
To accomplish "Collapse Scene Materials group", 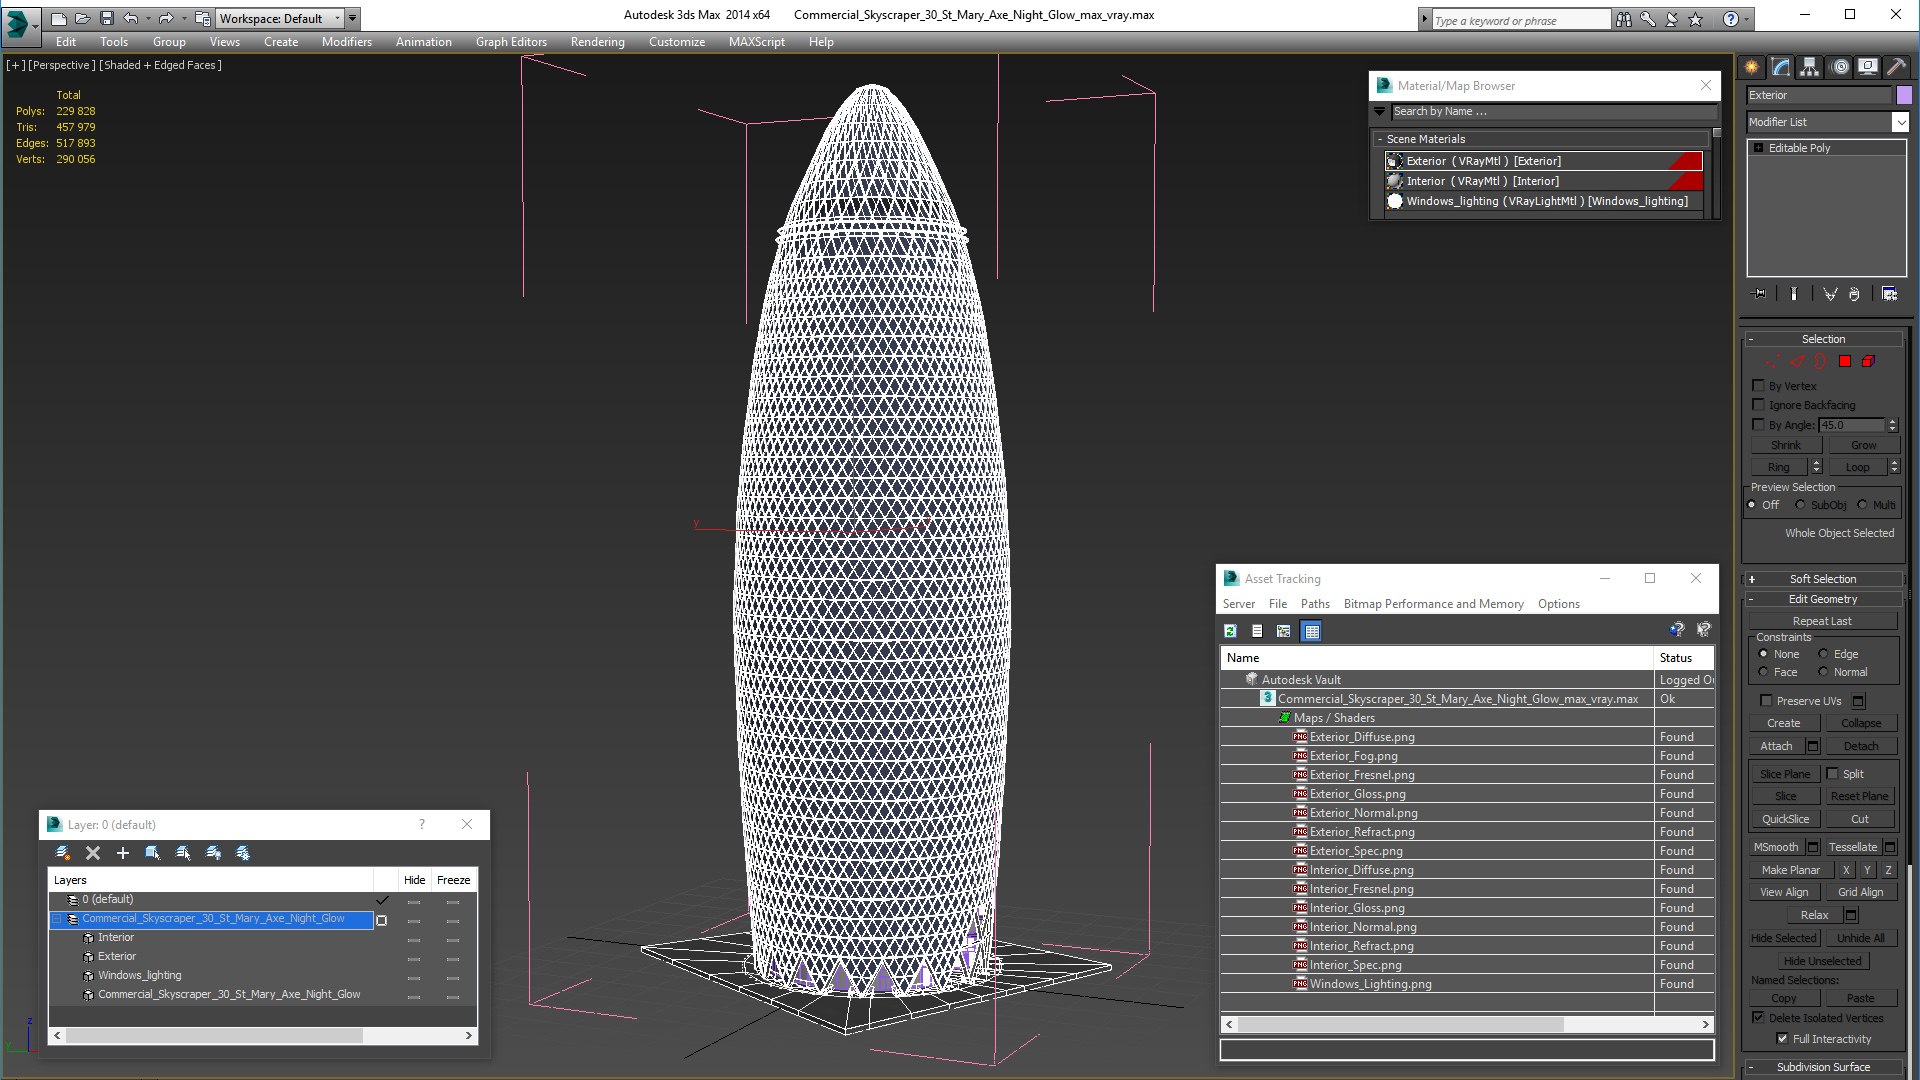I will [1380, 139].
